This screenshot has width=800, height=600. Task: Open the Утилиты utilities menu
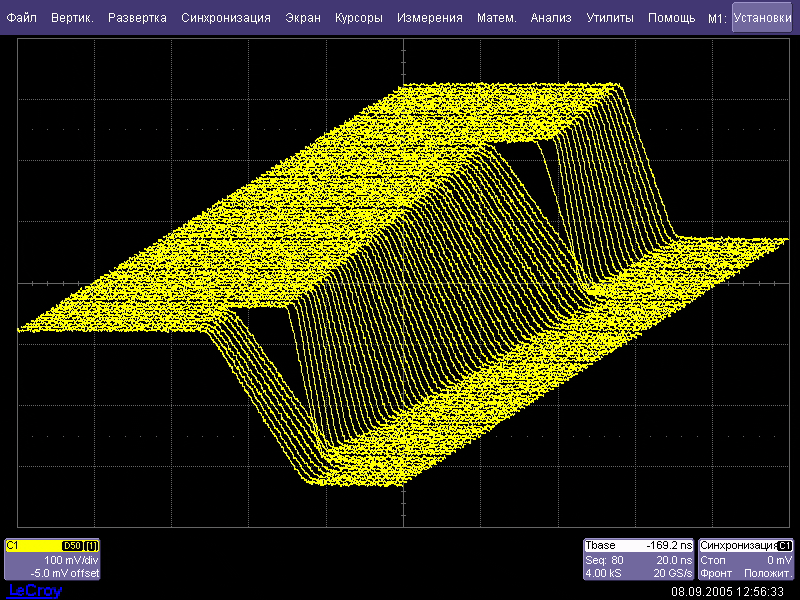click(x=610, y=18)
